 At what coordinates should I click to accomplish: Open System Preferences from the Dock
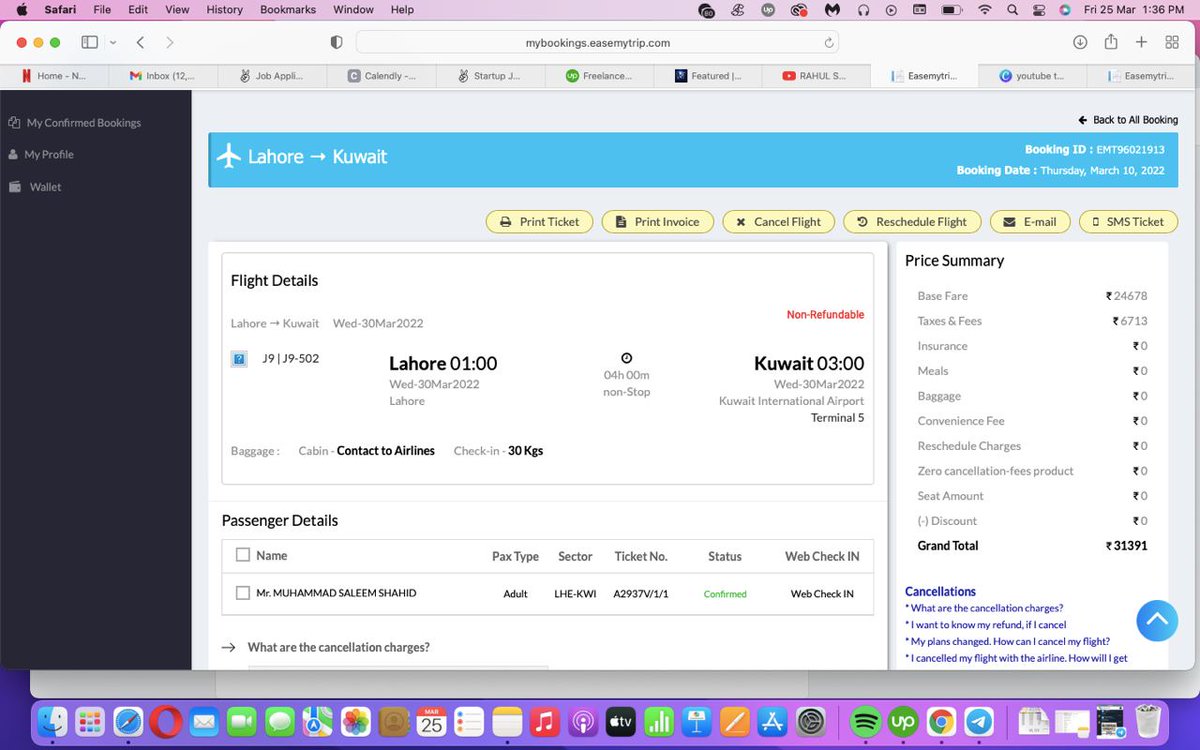coord(811,721)
